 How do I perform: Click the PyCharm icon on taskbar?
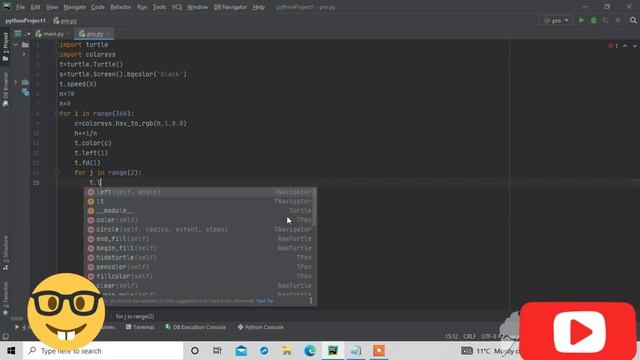[x=333, y=351]
